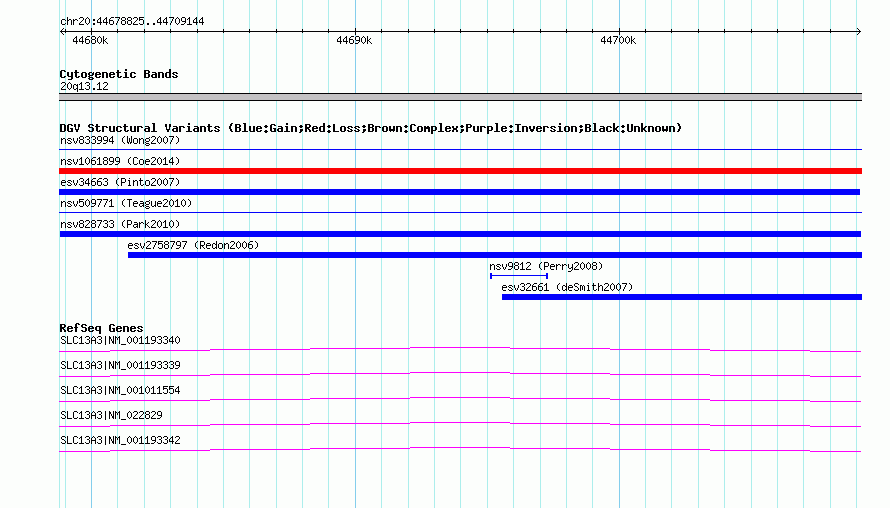
Task: Click the magenta line of NM_001193342 transcript
Action: pos(460,450)
